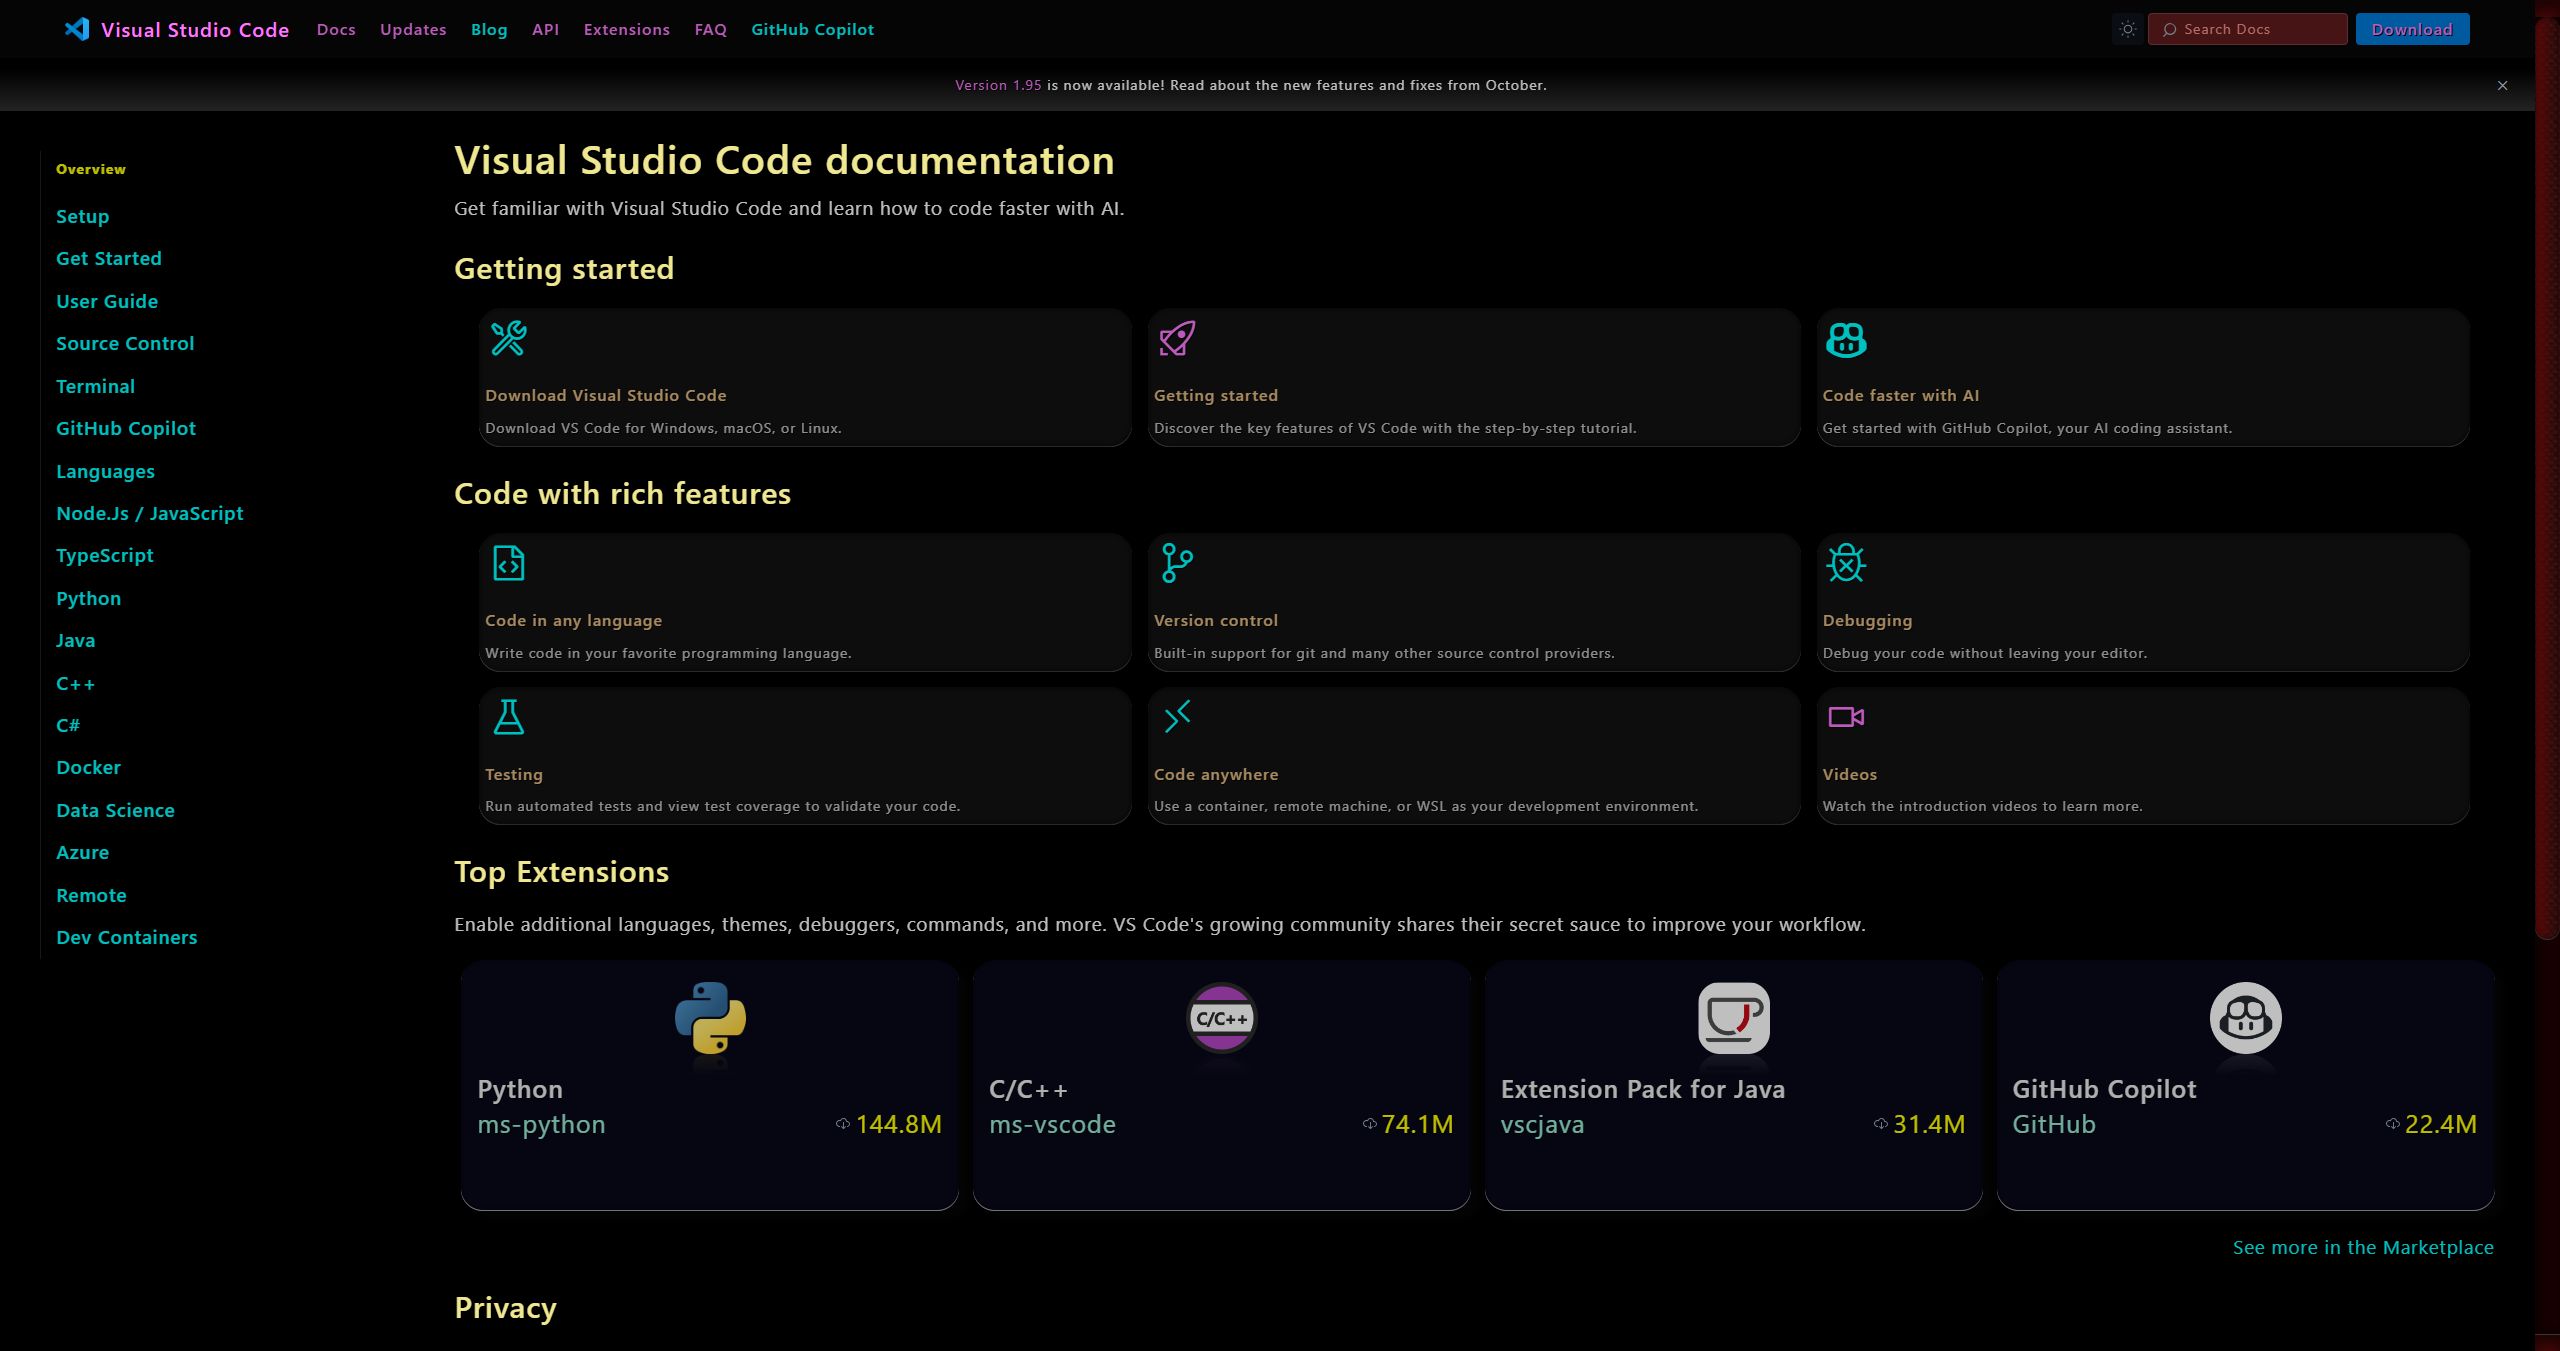This screenshot has height=1351, width=2560.
Task: Open the Version control card title
Action: pos(1216,621)
